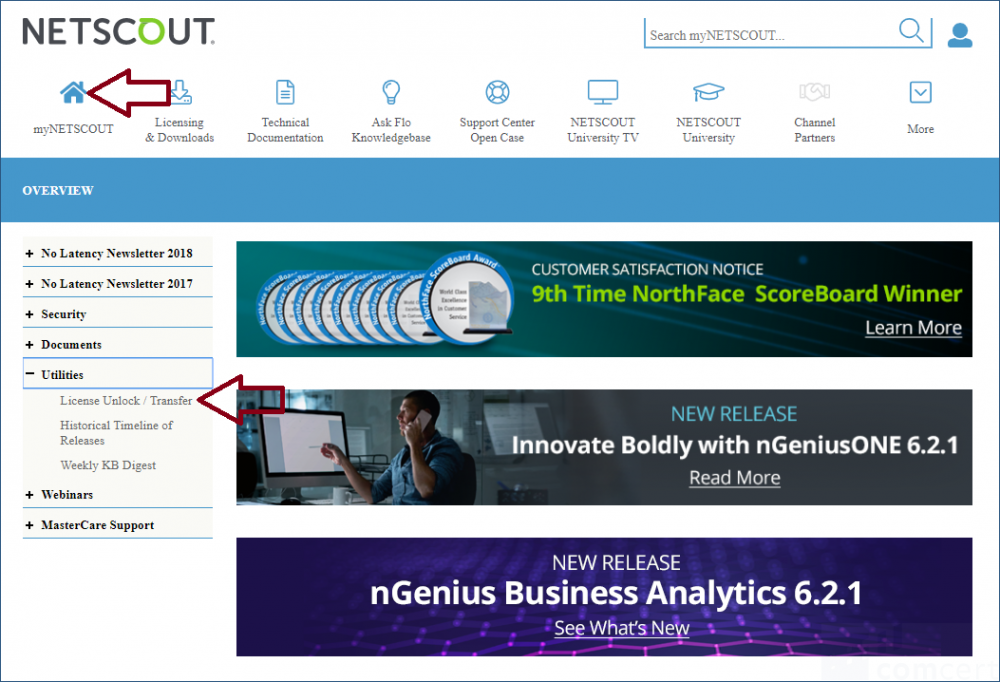Click the Search myNETSCOUT input field
1000x682 pixels.
coord(770,35)
